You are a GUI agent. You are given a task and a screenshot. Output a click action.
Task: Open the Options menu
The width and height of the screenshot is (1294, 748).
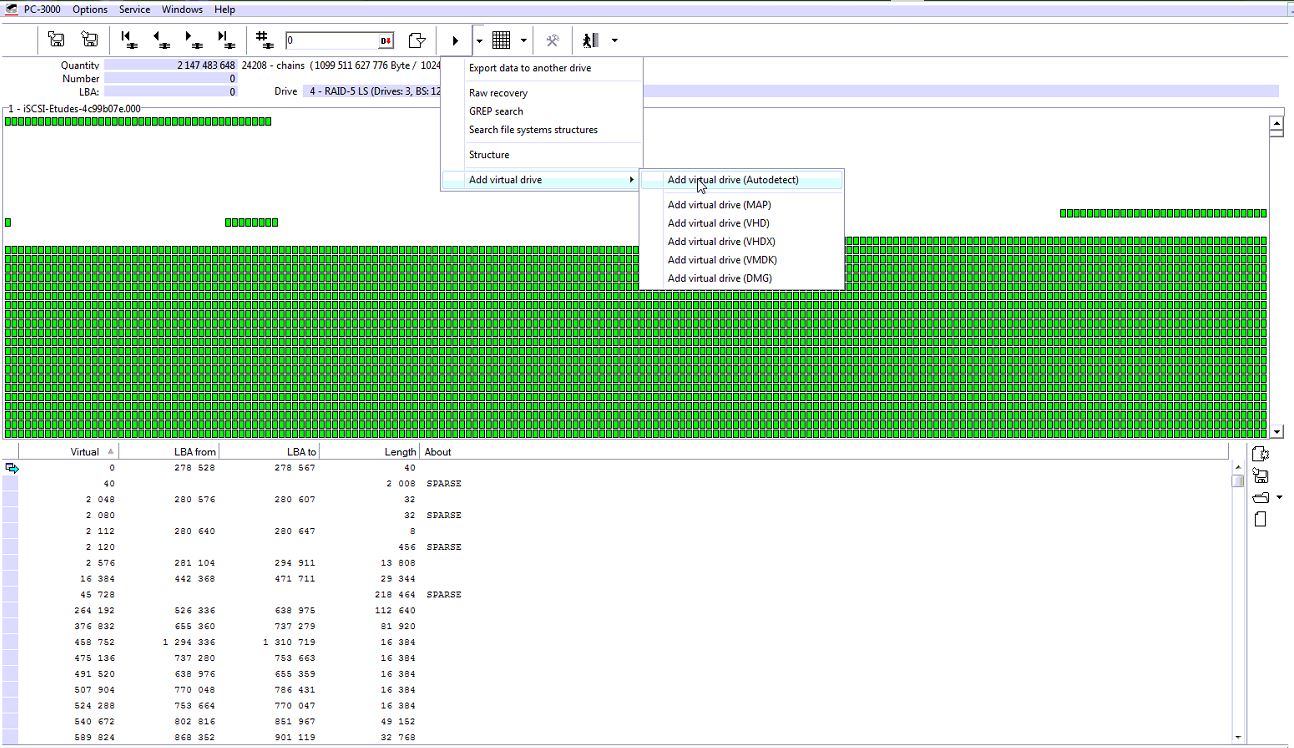click(90, 9)
